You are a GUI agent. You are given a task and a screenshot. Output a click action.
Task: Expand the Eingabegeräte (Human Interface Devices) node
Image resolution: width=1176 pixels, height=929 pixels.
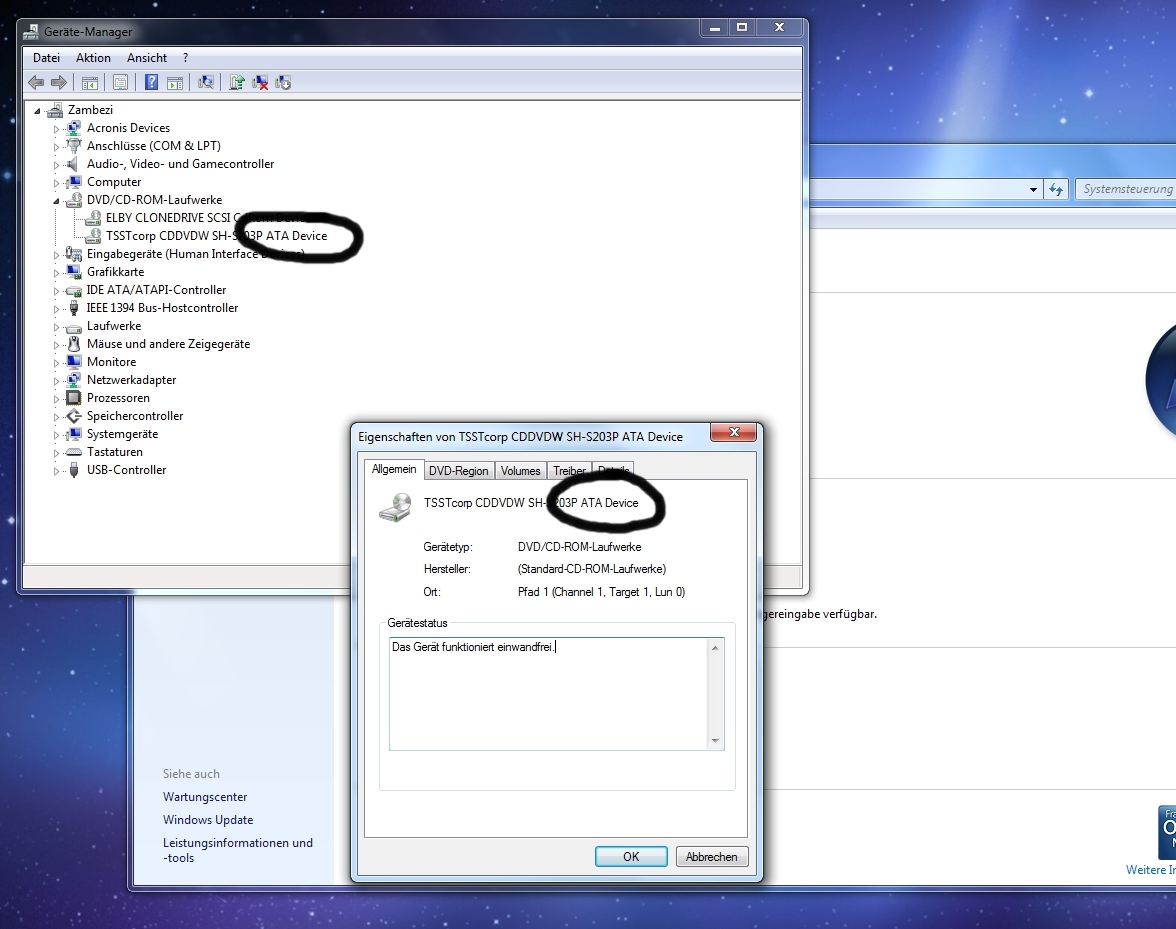coord(56,255)
